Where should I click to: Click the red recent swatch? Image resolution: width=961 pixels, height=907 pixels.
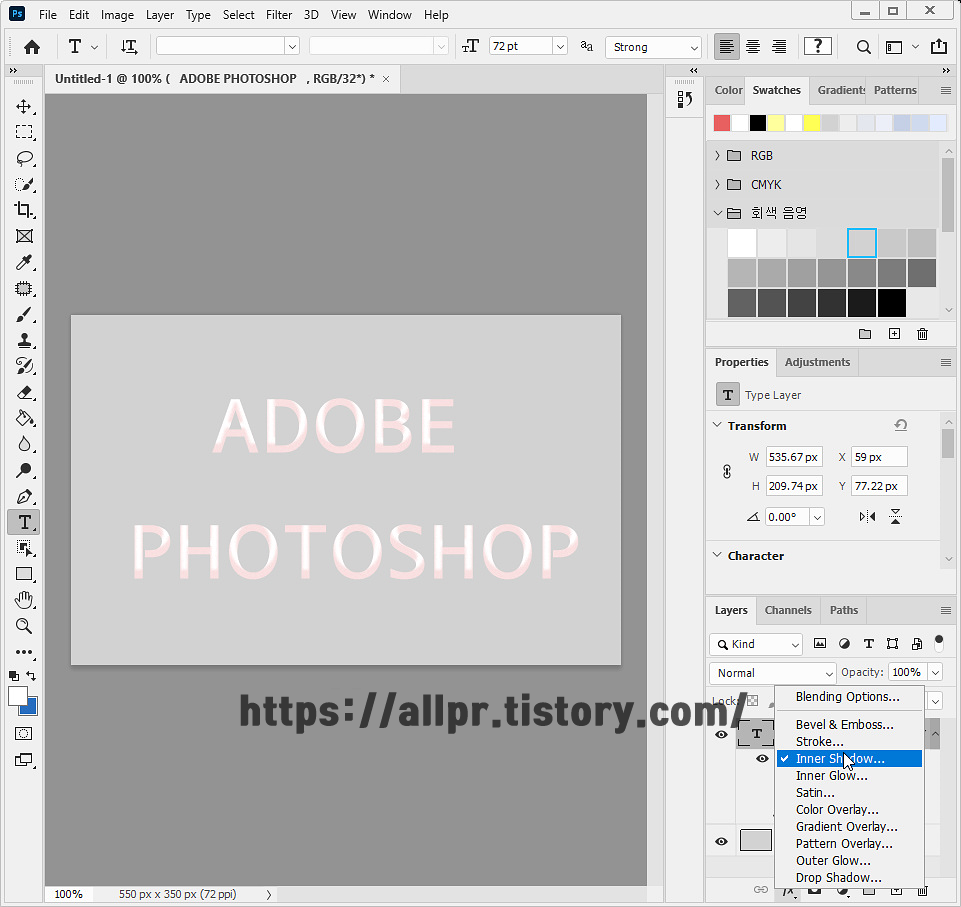click(722, 123)
